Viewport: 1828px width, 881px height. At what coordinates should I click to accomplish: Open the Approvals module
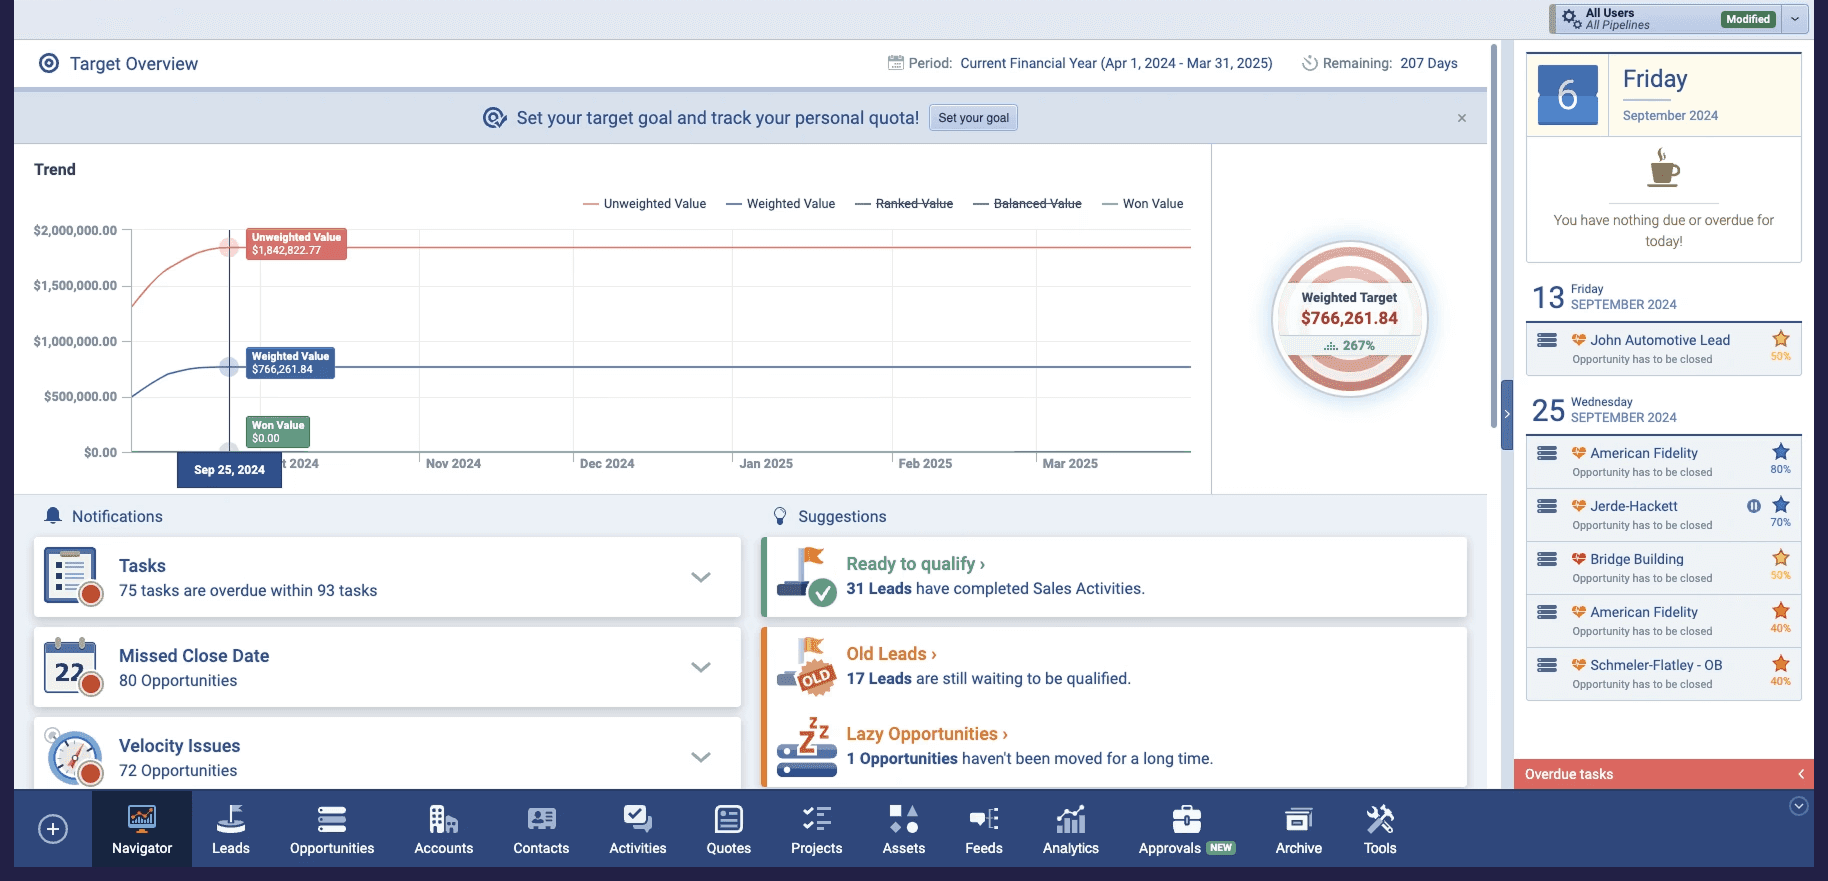pos(1187,830)
